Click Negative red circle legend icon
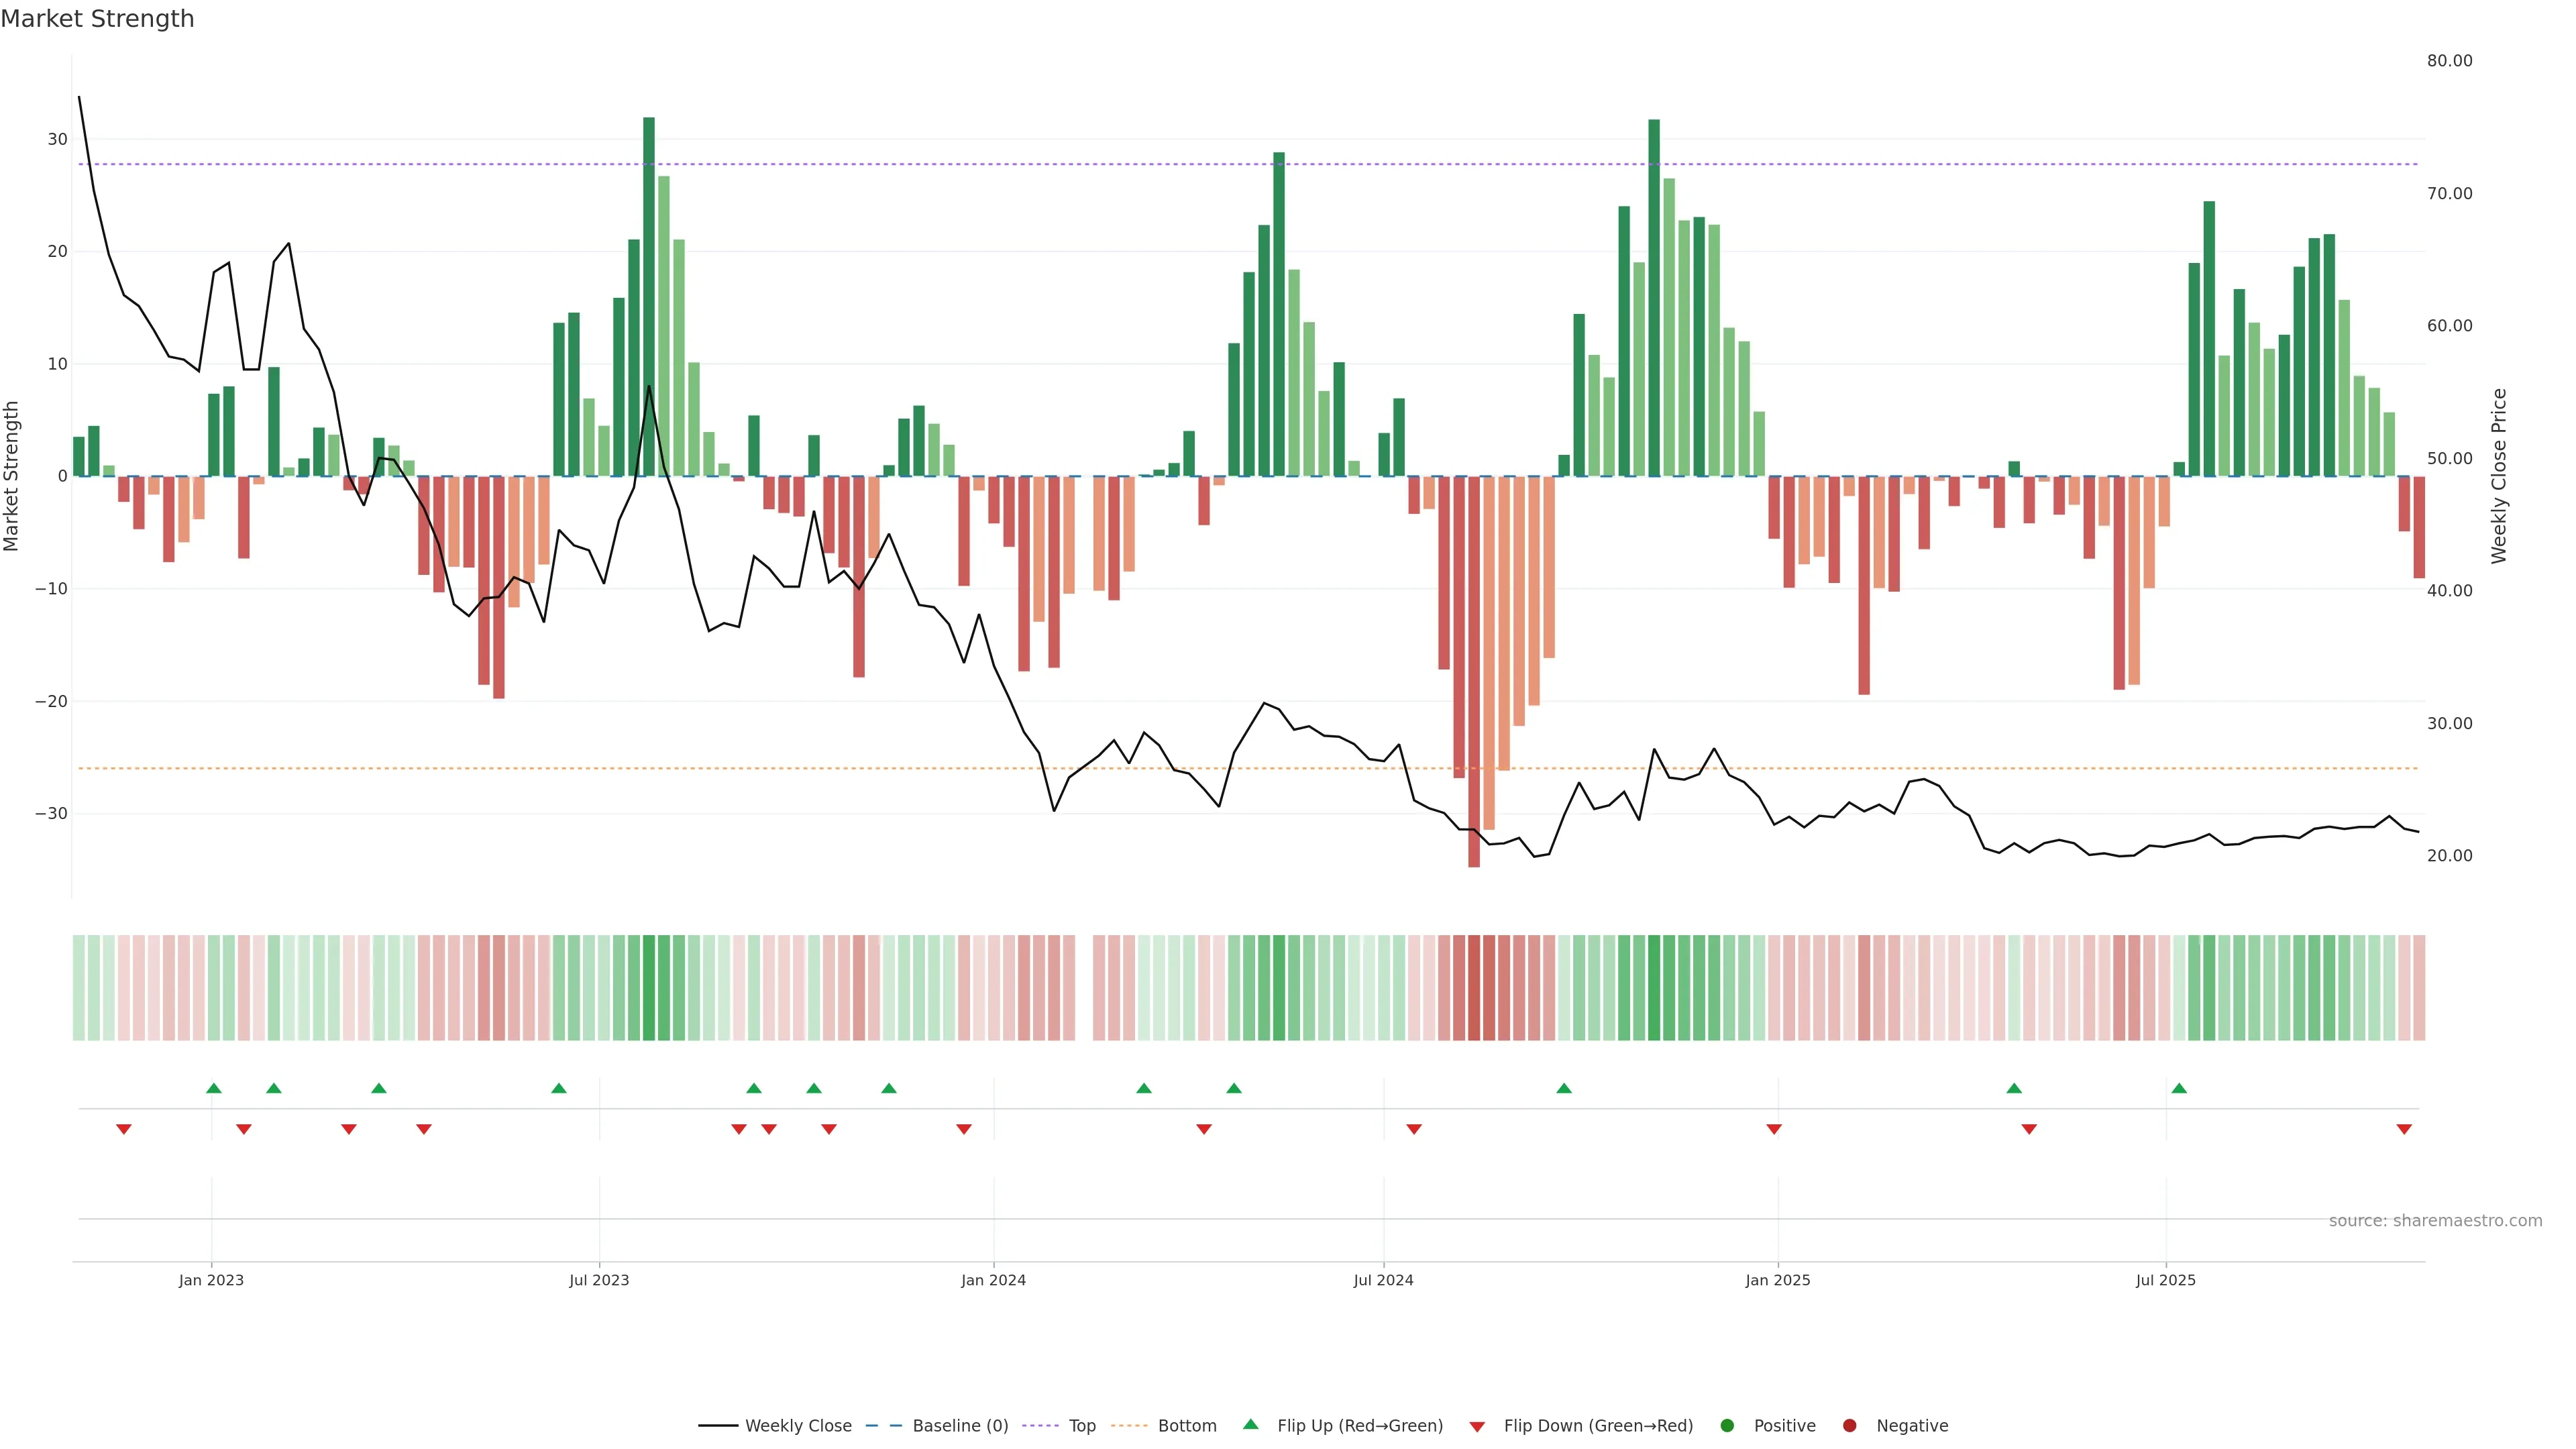The width and height of the screenshot is (2576, 1449). click(x=1849, y=1426)
